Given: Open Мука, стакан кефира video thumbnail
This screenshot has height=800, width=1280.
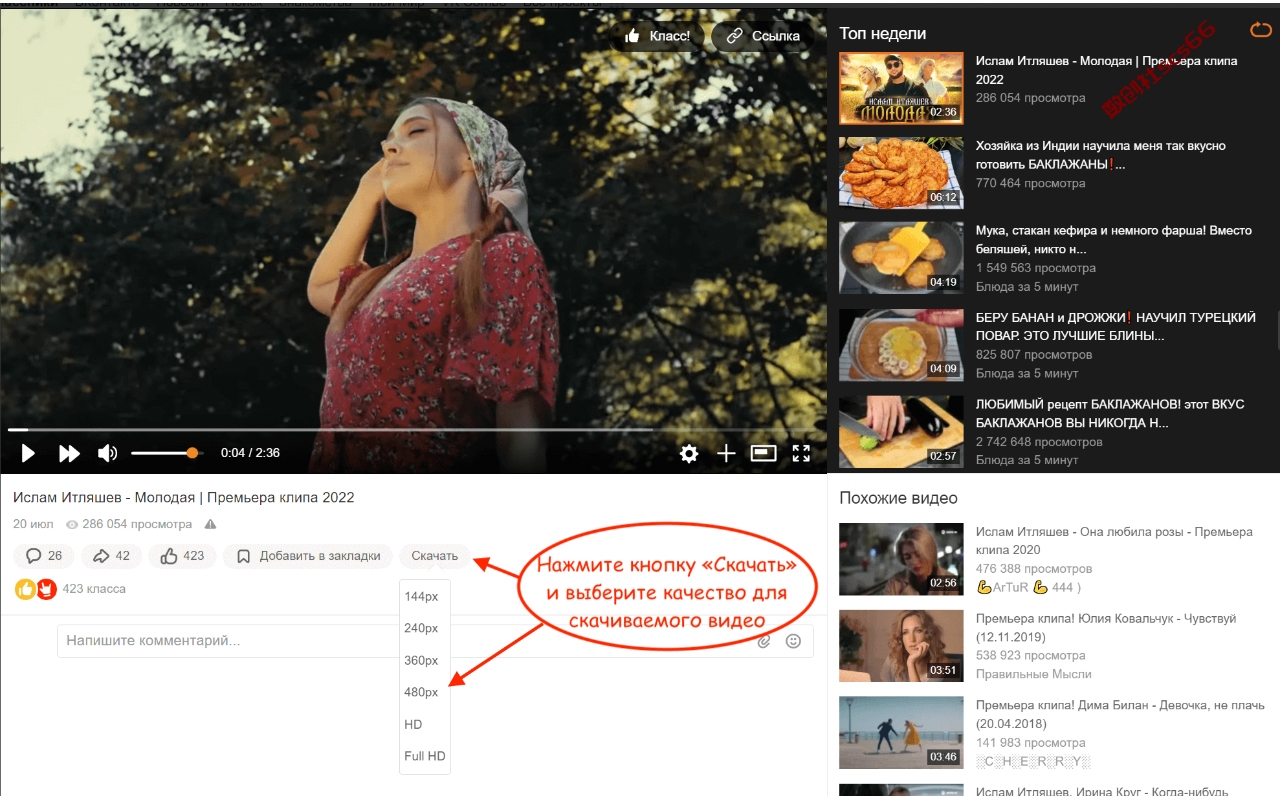Looking at the screenshot, I should click(901, 258).
